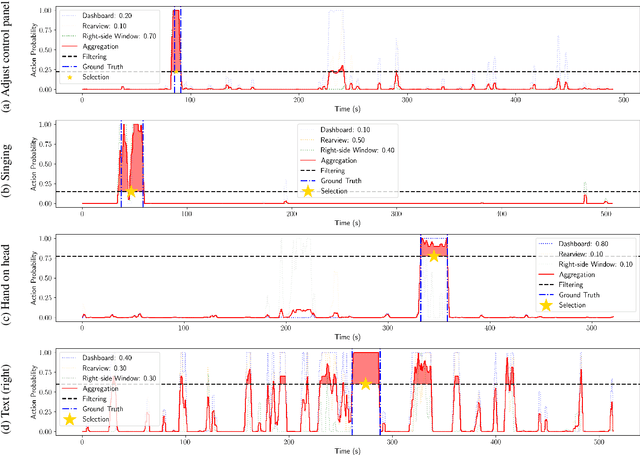
Task: Click the red shaded peak in Adjust control panel plot
Action: [176, 40]
